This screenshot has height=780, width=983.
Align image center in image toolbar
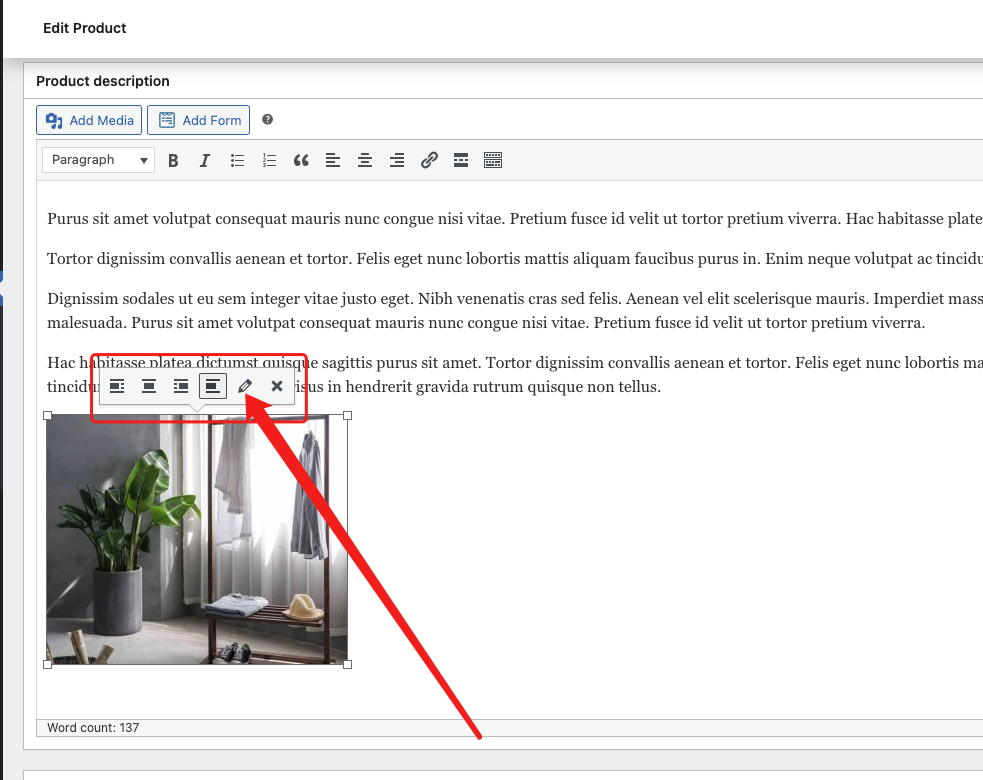point(149,386)
